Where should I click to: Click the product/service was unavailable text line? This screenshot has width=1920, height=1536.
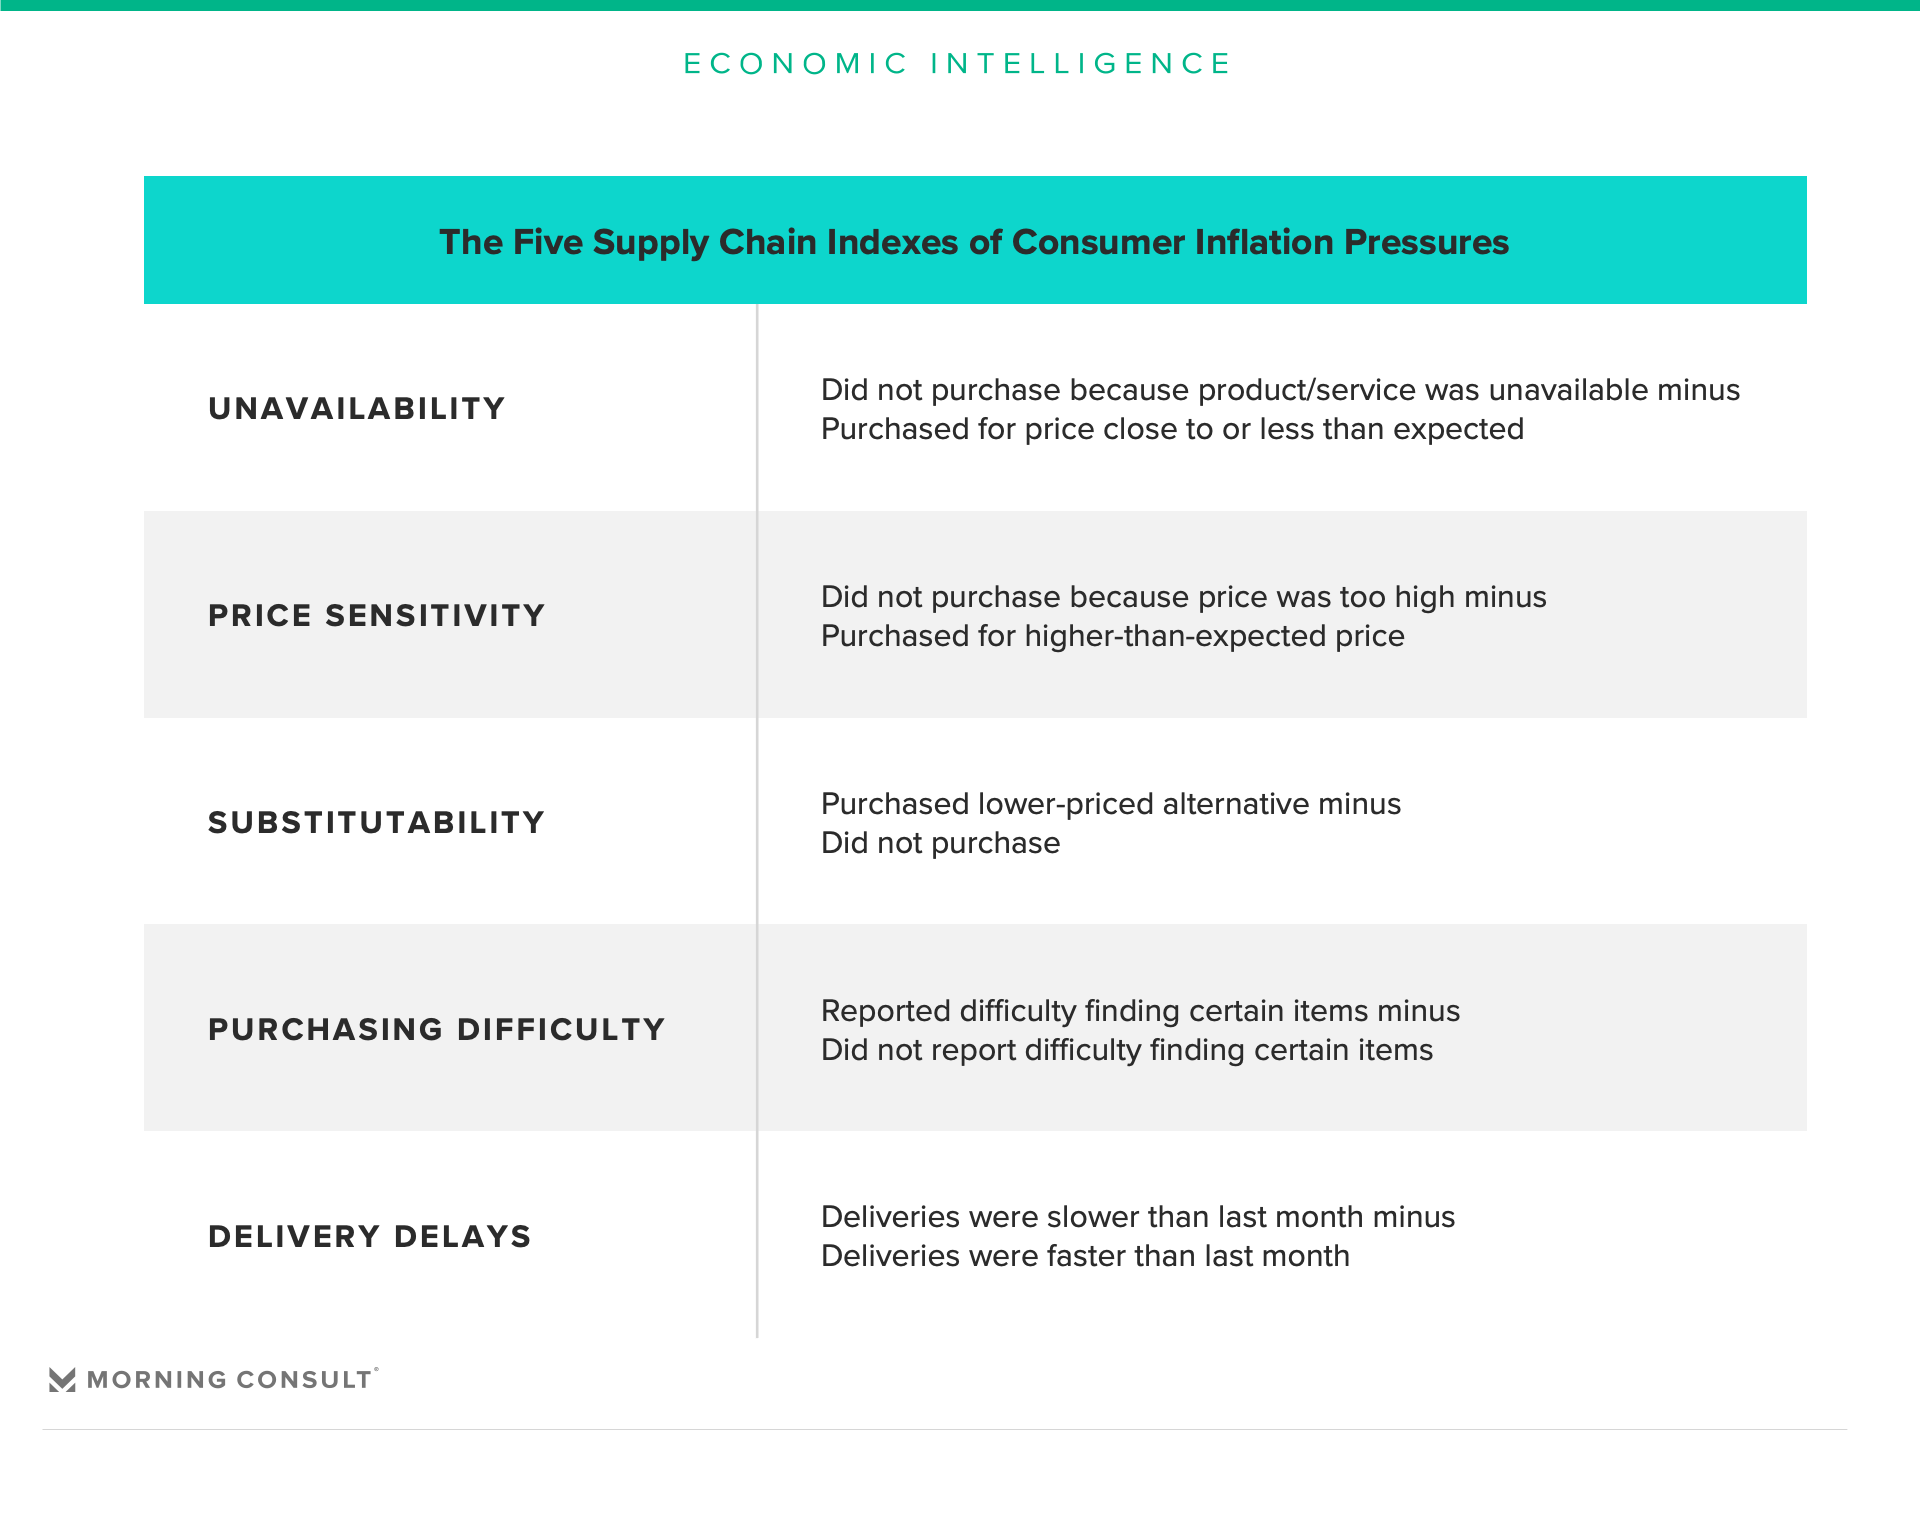[x=1280, y=390]
